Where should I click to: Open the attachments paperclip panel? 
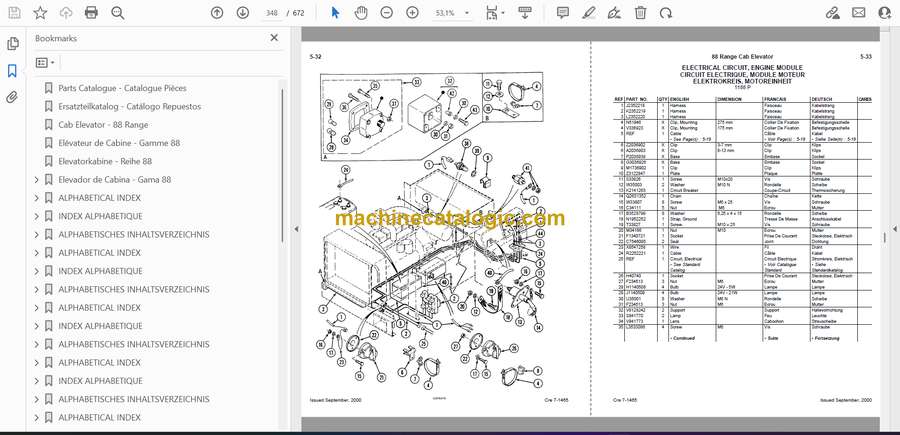[x=13, y=97]
